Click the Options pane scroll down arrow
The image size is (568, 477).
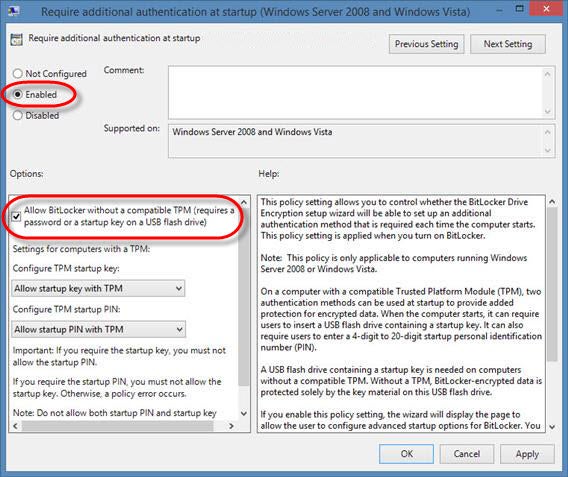pyautogui.click(x=244, y=413)
